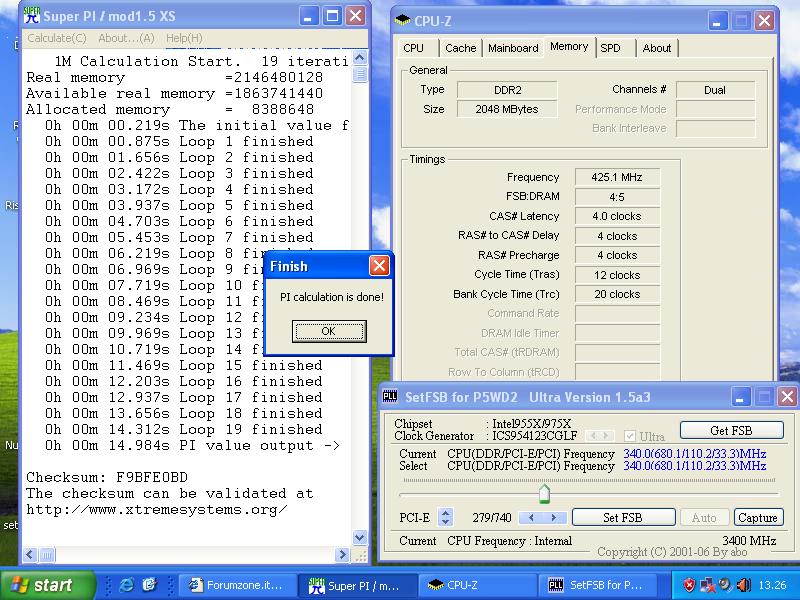Click the 425.1 MHz frequency value
The image size is (800, 600).
click(617, 177)
